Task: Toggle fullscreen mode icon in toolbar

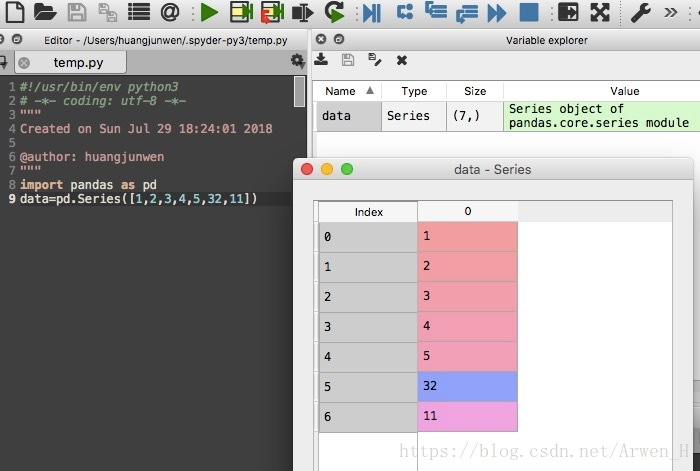Action: coord(600,13)
